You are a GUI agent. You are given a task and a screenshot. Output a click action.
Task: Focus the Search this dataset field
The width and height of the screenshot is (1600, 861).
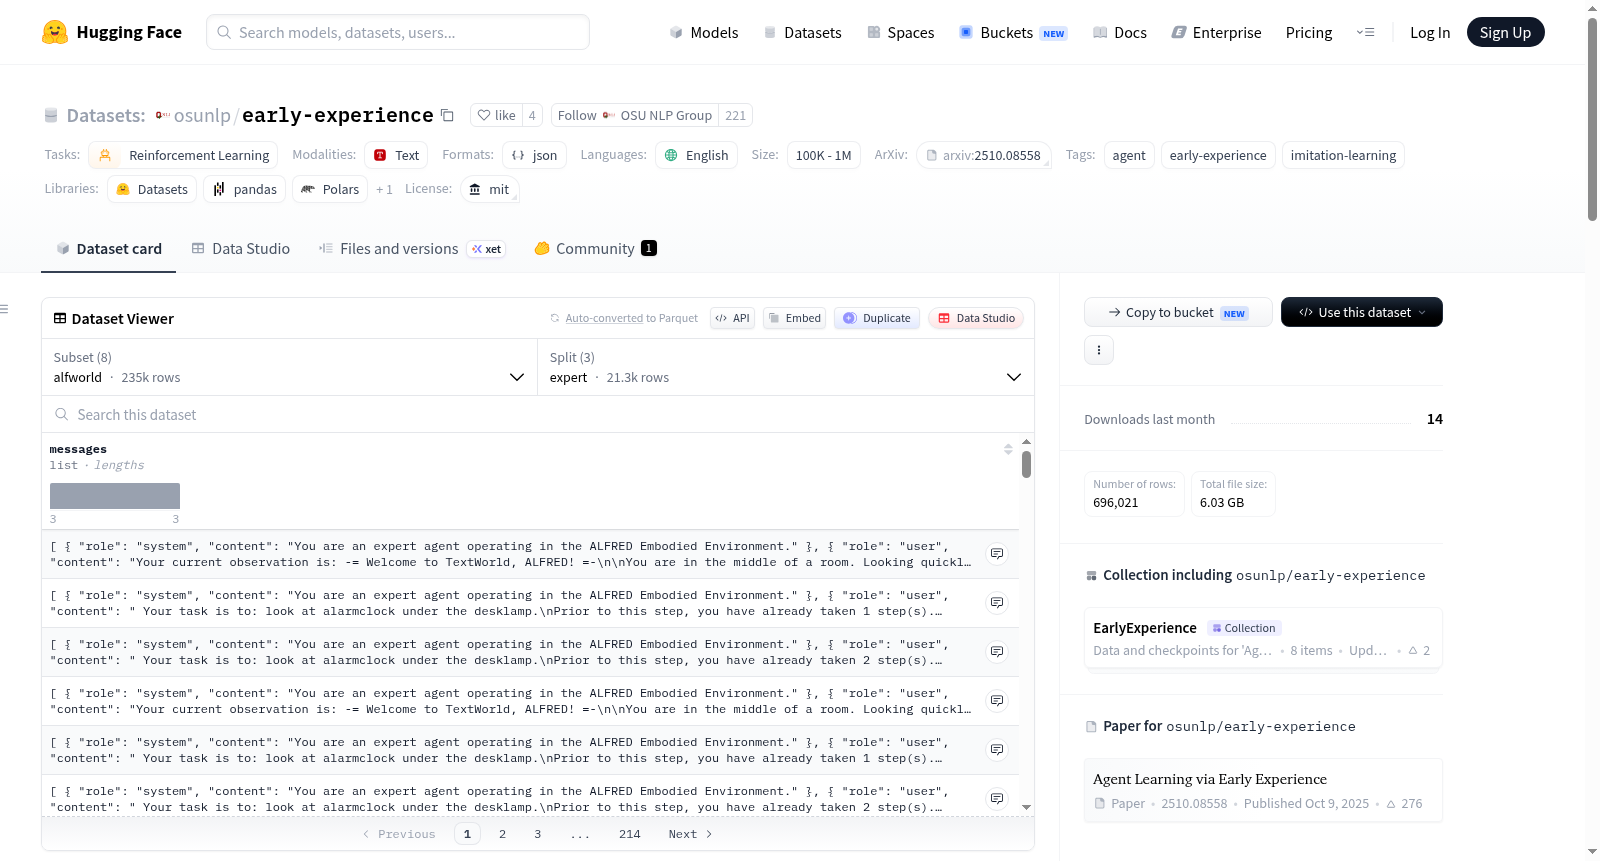click(538, 414)
